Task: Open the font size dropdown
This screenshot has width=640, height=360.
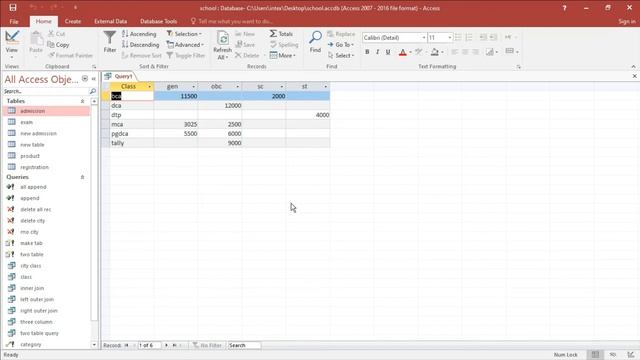Action: pos(450,38)
